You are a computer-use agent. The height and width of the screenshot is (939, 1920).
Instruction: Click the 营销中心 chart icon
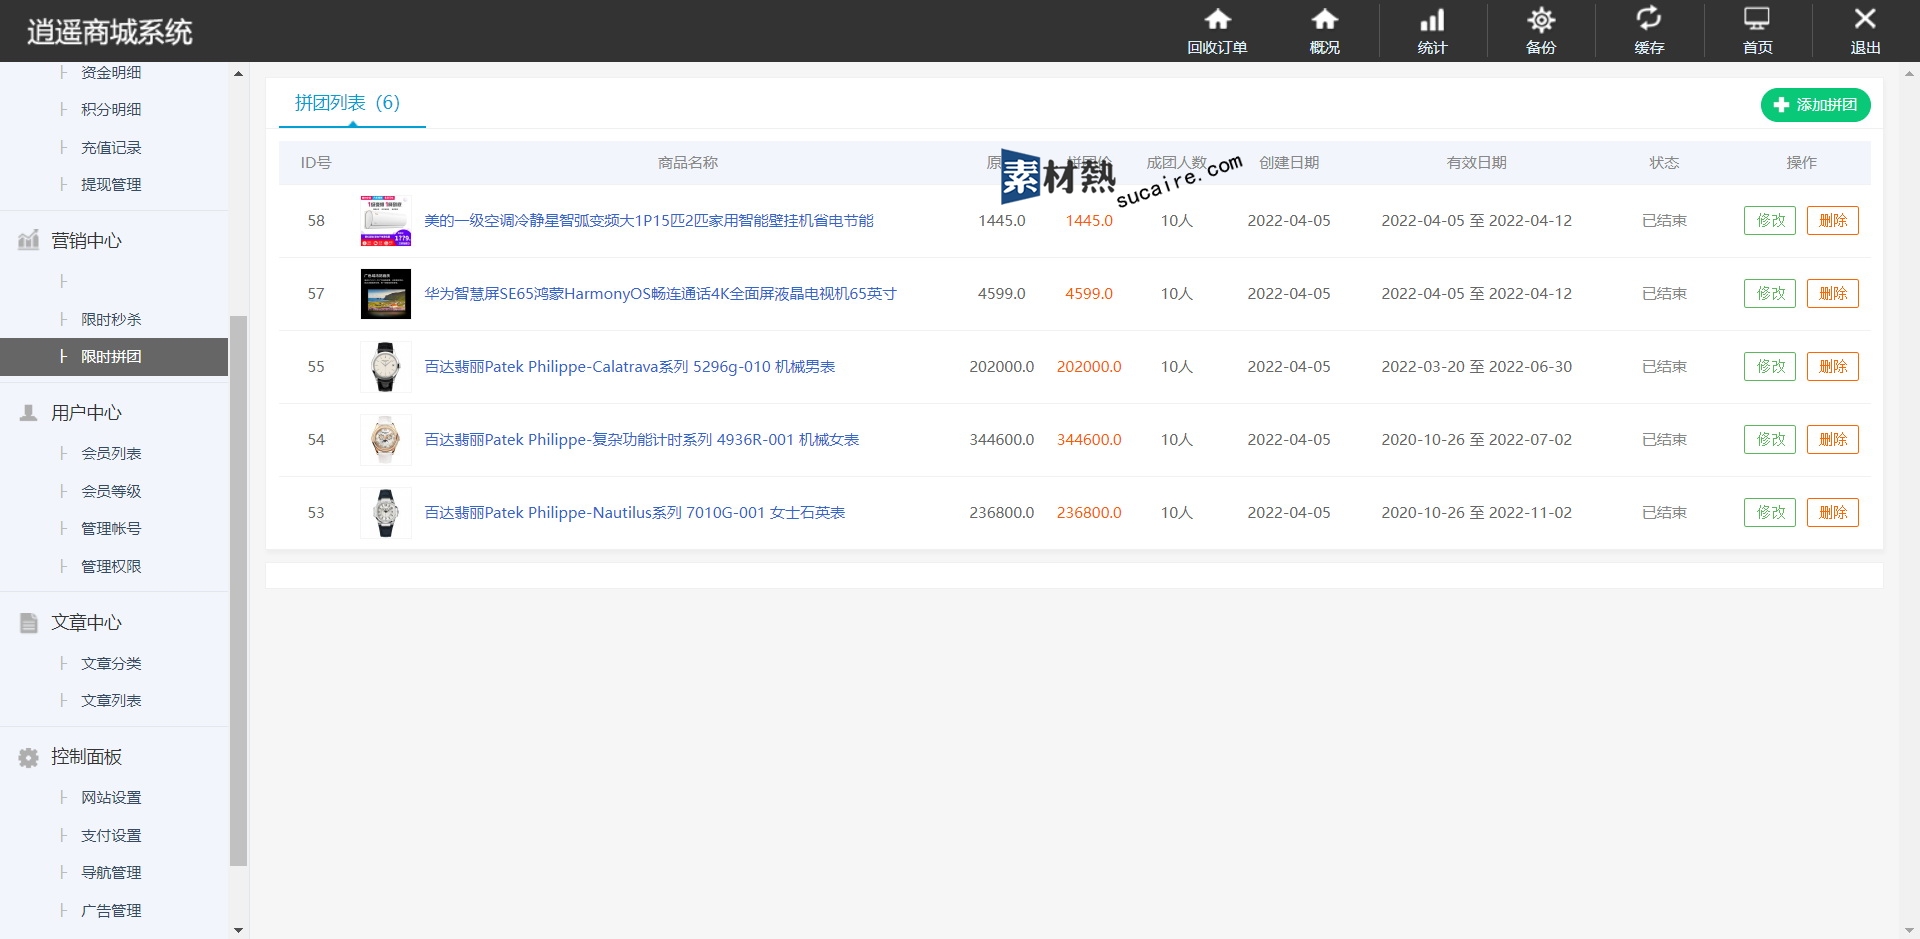[x=28, y=240]
